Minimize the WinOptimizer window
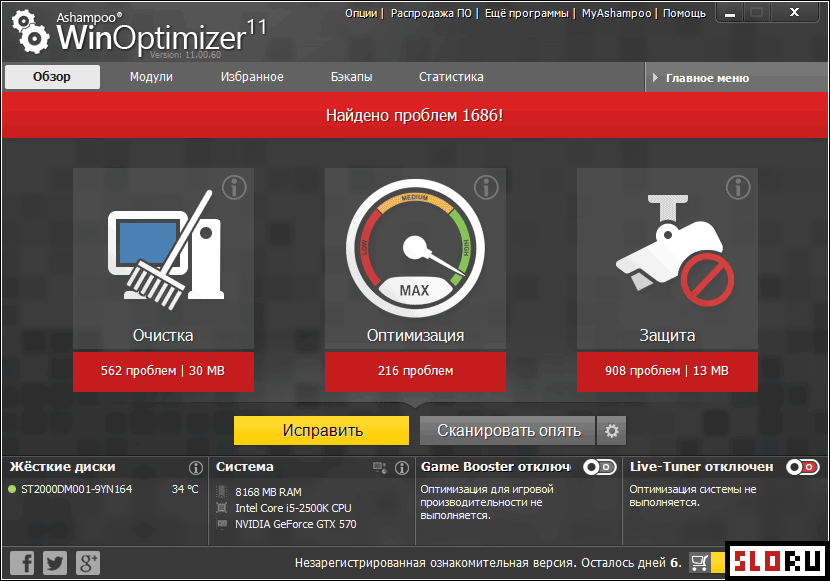Screen dimensions: 830x581 point(730,13)
